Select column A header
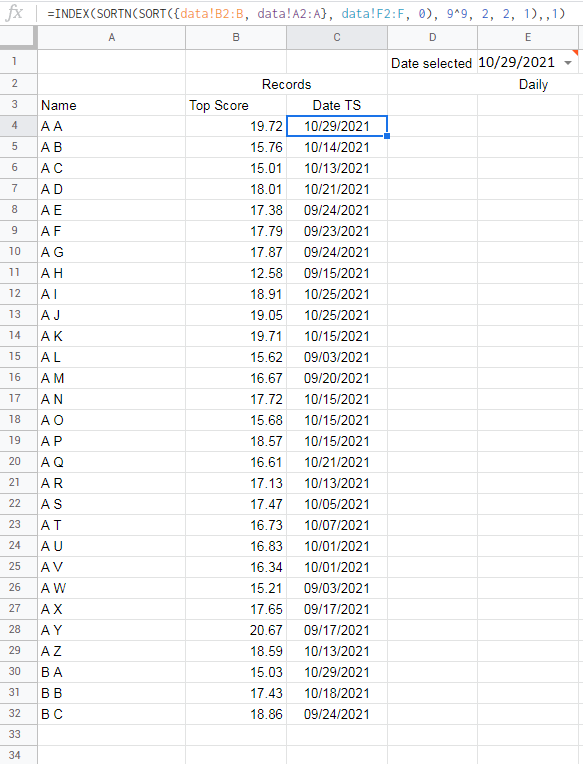This screenshot has height=764, width=583. pos(112,38)
